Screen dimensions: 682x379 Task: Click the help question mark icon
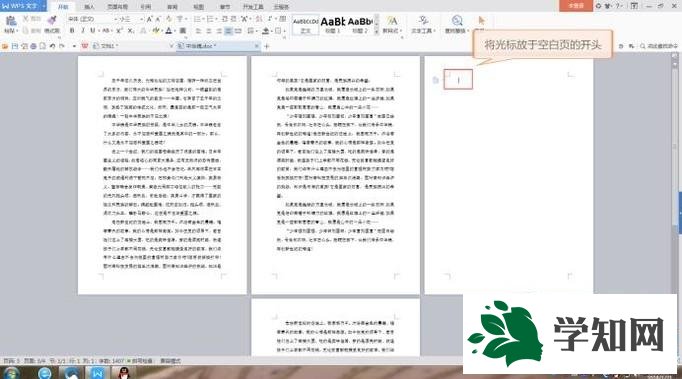[x=618, y=6]
